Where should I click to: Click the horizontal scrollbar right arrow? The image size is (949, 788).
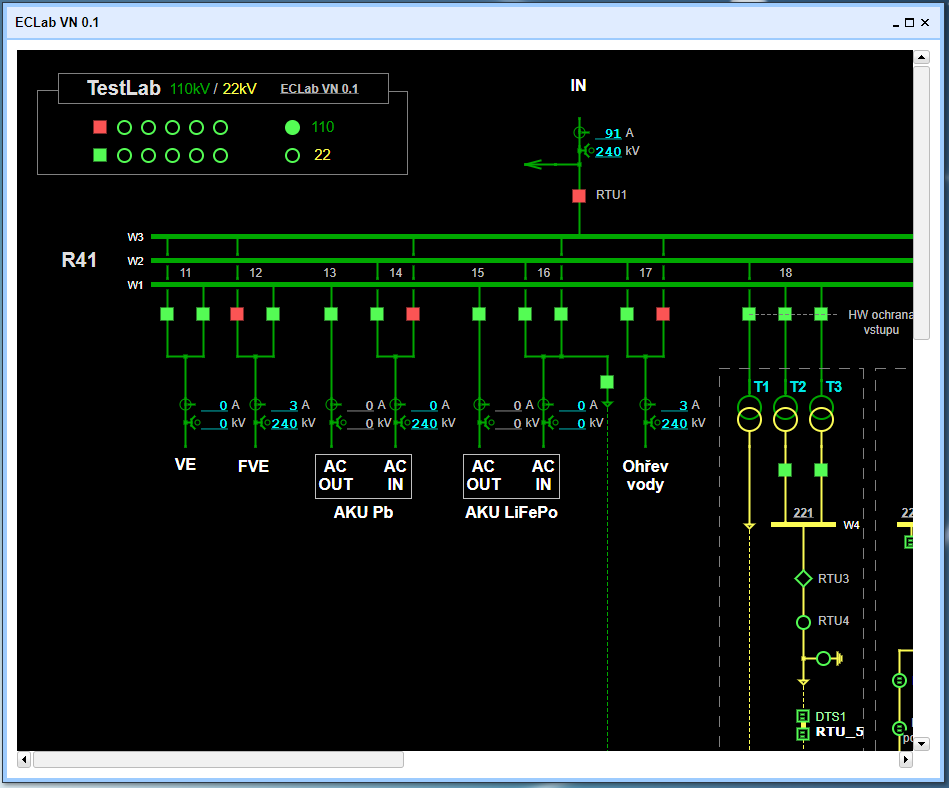tap(906, 759)
